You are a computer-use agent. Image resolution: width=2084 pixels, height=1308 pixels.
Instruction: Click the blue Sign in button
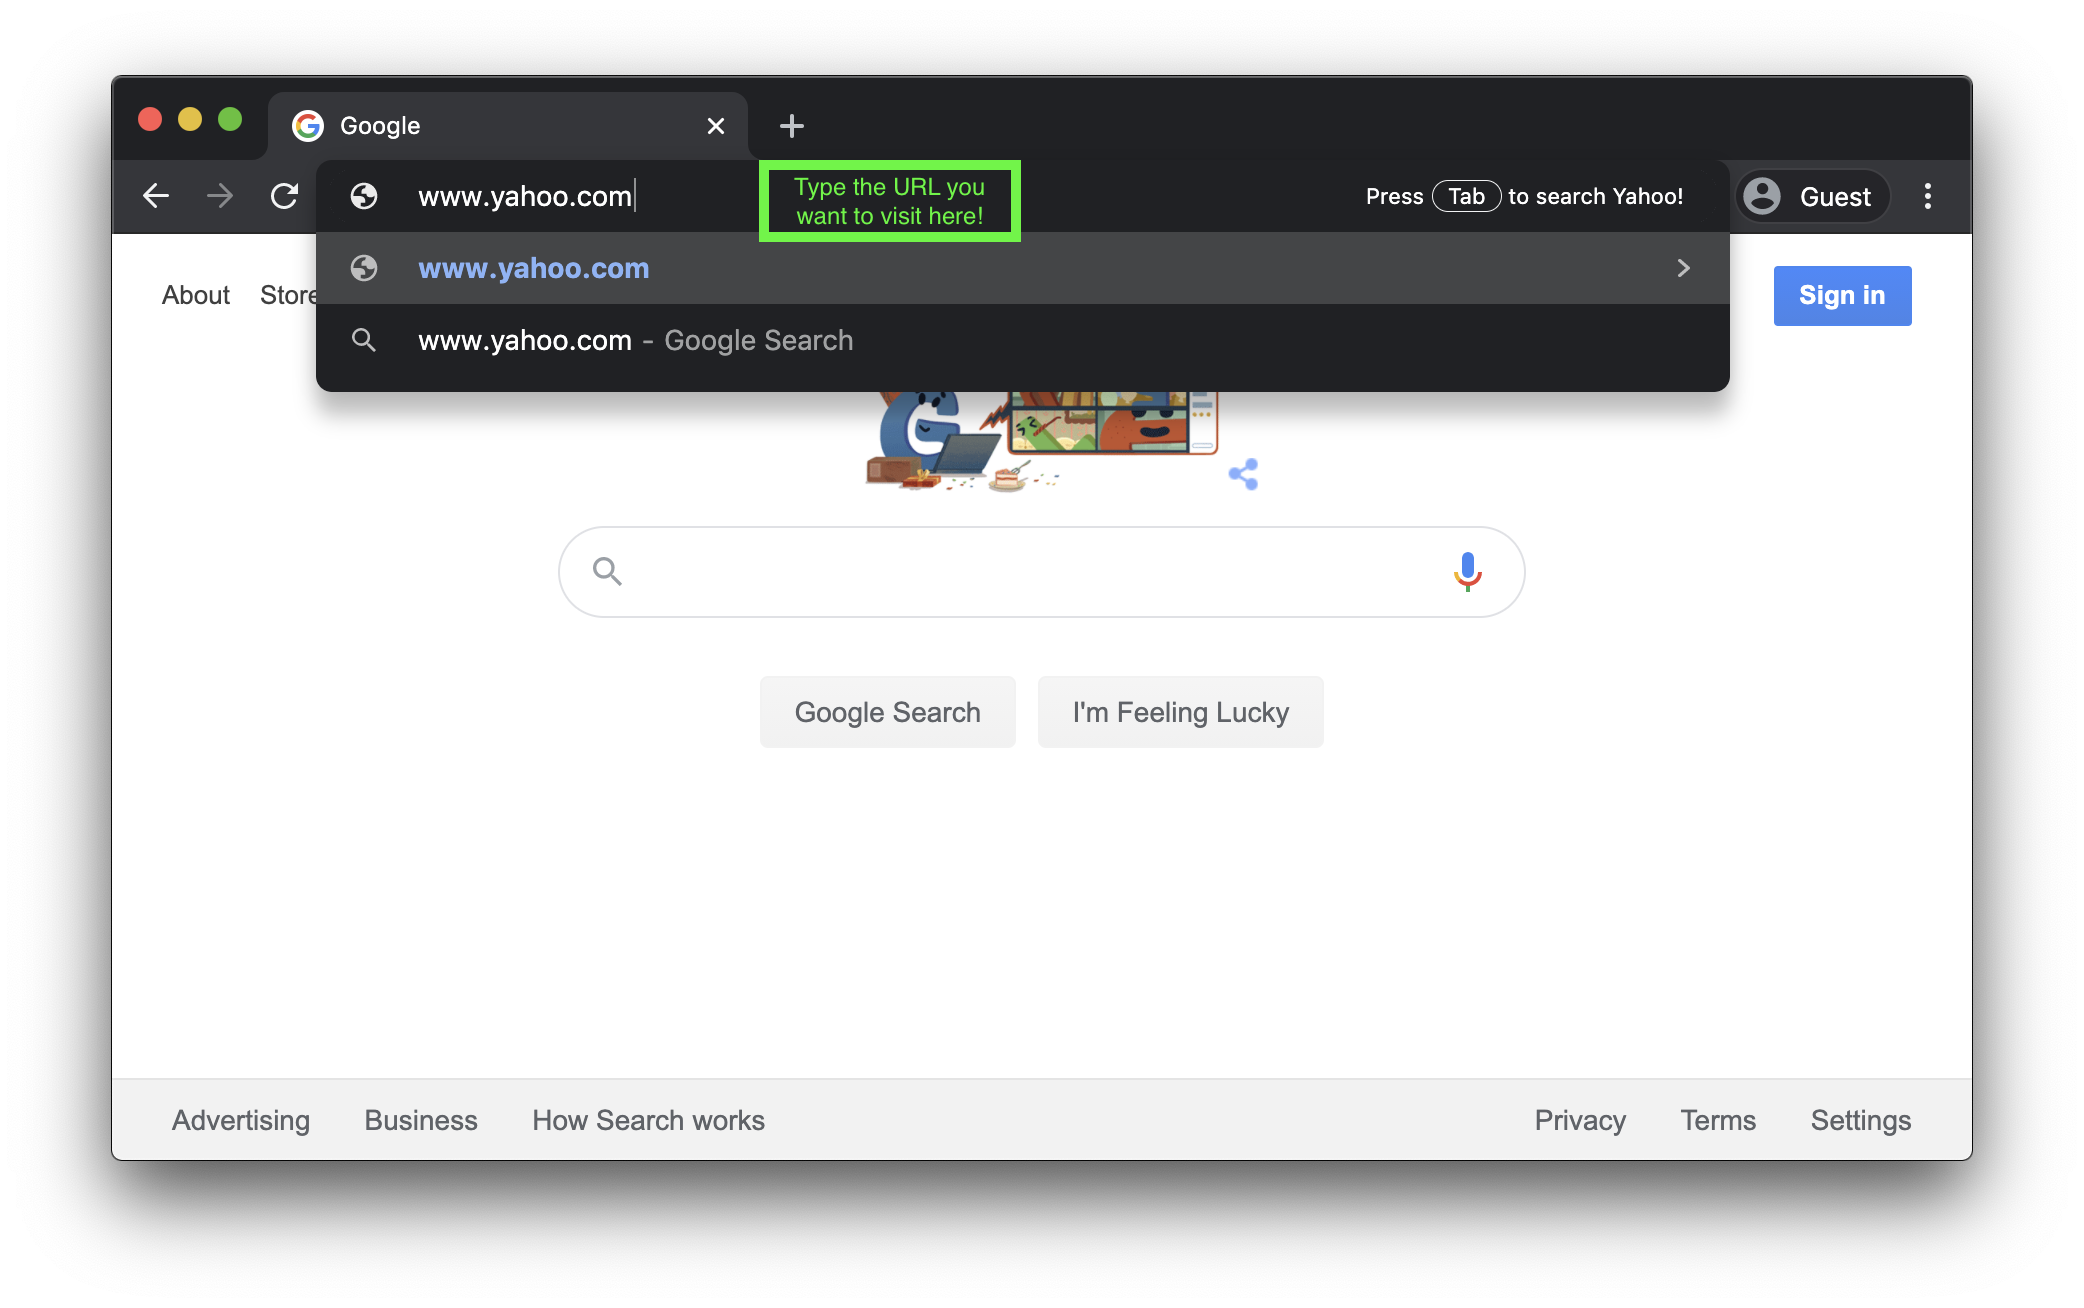[x=1842, y=295]
